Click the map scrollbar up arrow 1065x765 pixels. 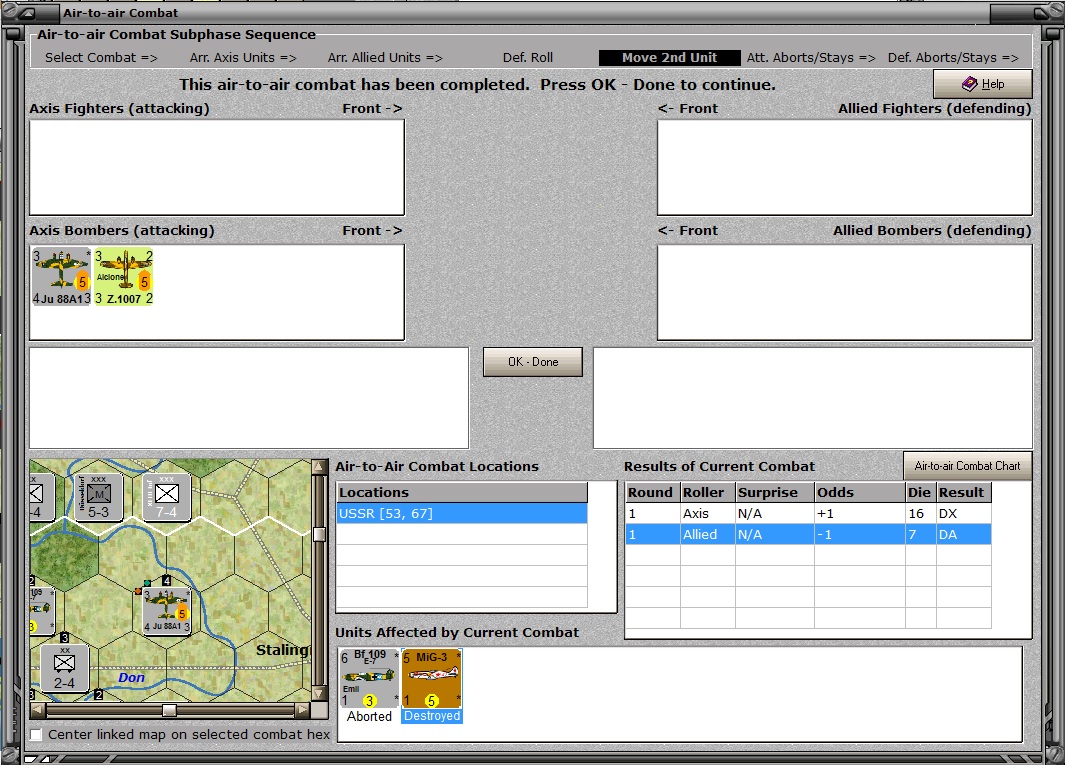(x=319, y=466)
